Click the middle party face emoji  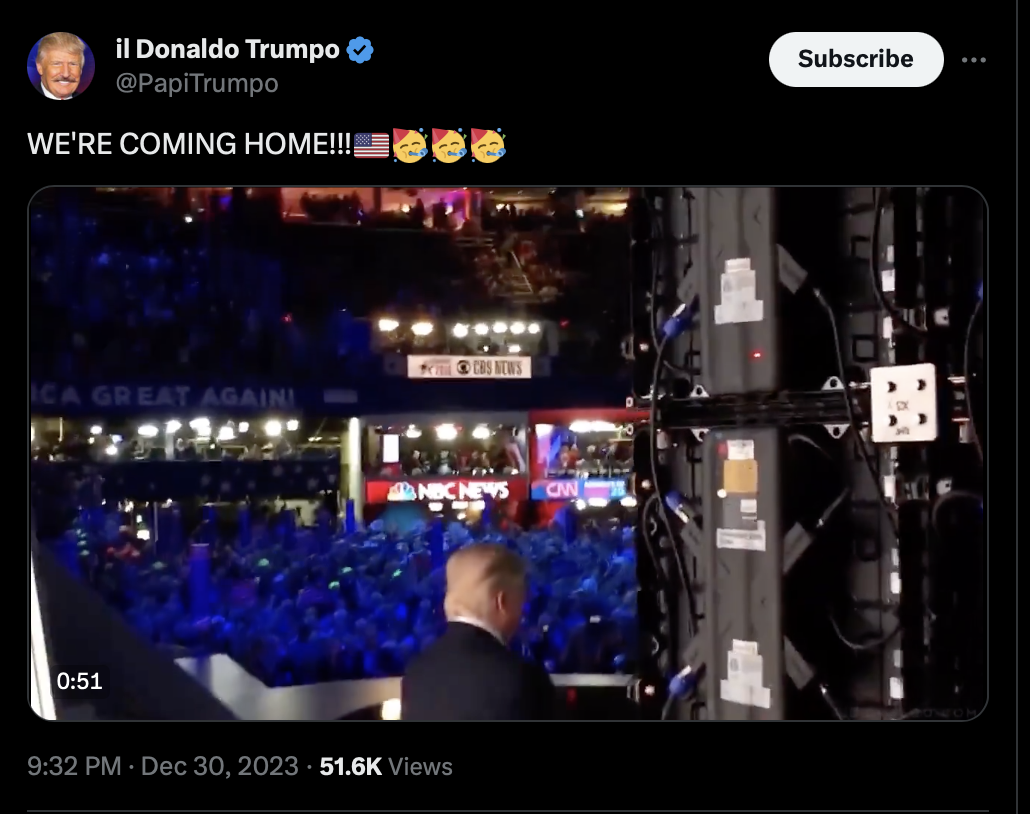tap(449, 145)
